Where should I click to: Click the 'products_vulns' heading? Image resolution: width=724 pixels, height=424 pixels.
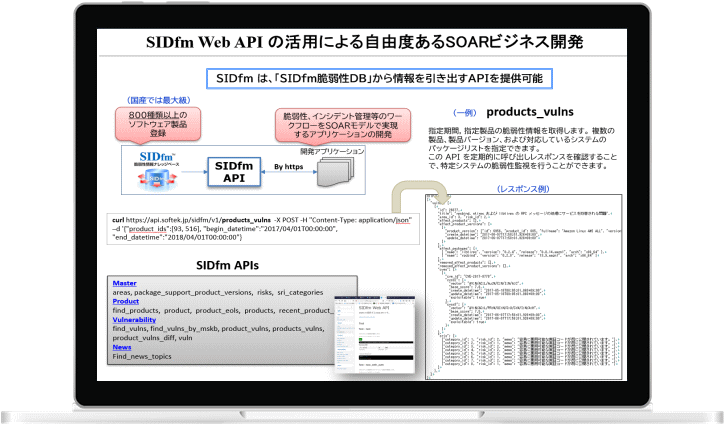click(530, 112)
